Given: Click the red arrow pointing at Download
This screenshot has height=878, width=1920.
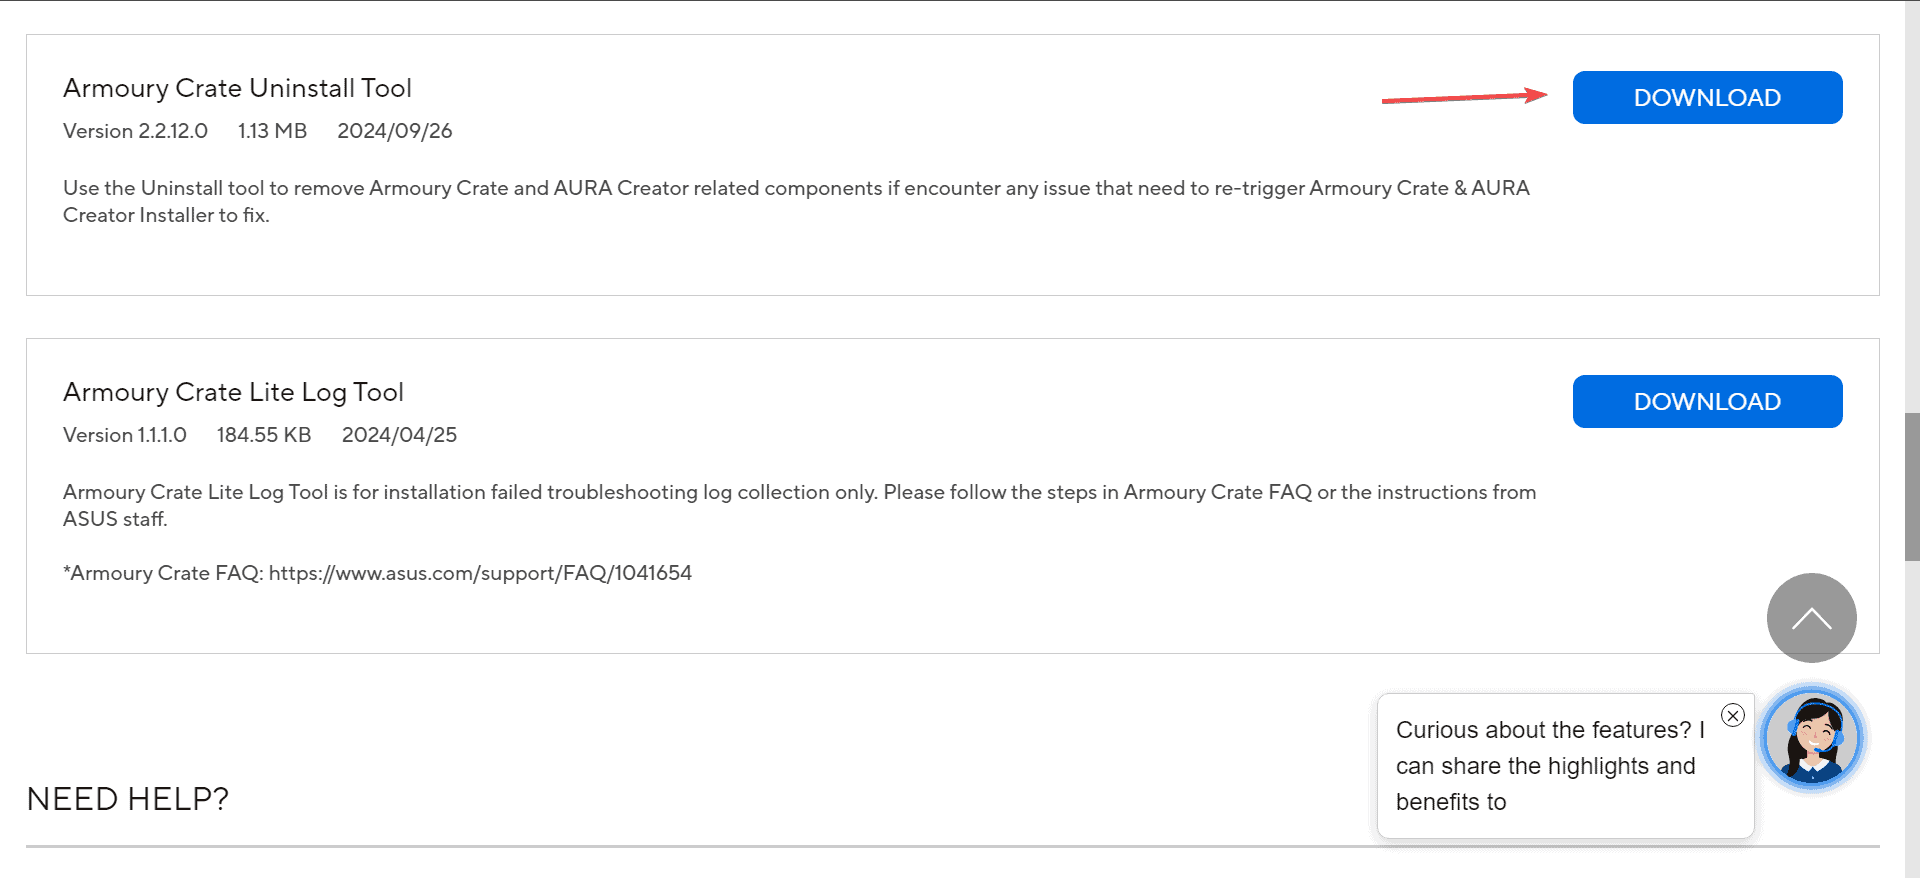Looking at the screenshot, I should tap(1464, 97).
